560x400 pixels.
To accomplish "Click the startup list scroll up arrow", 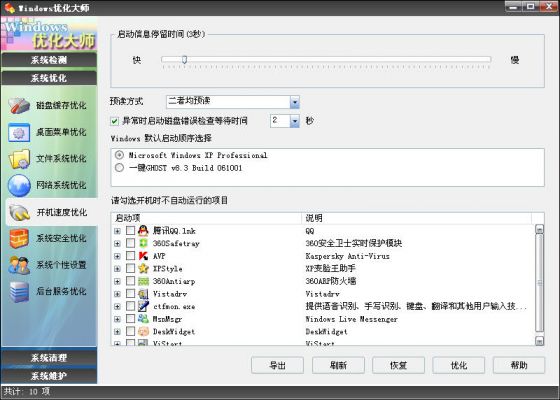I will click(x=539, y=229).
